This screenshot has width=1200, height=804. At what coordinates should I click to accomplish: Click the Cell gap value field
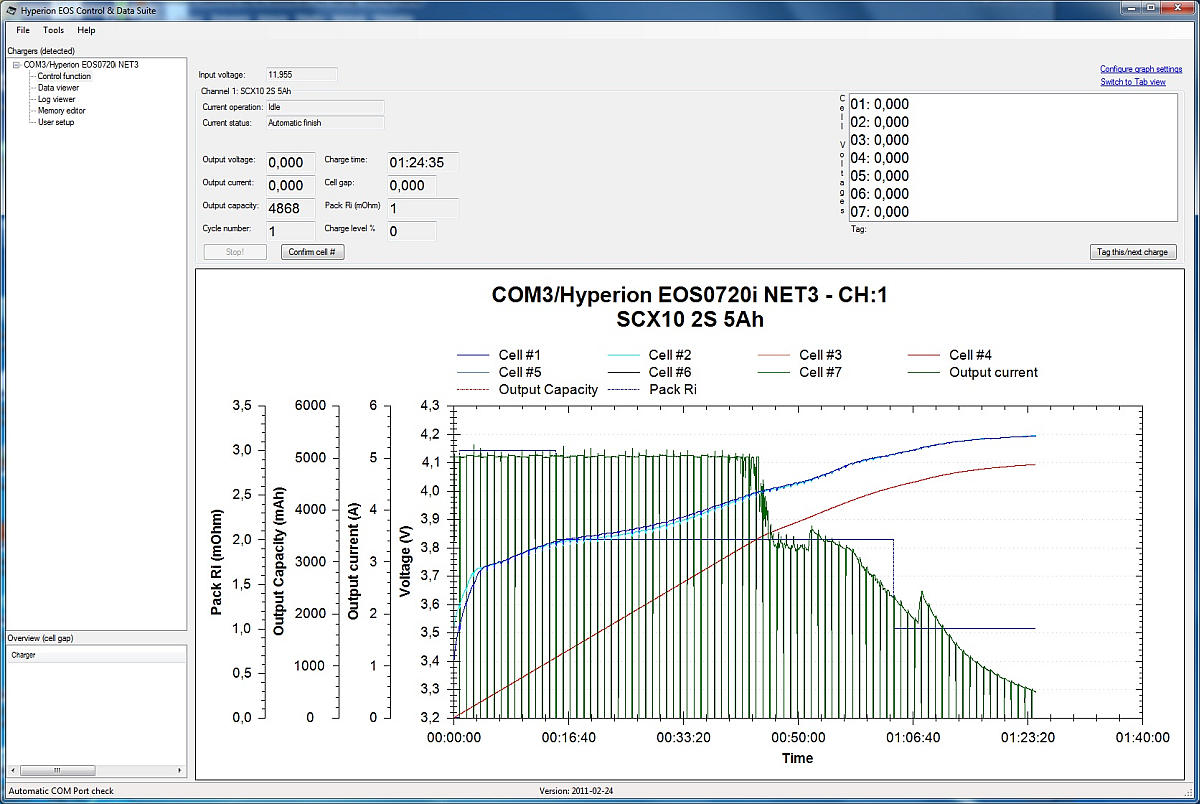point(411,185)
